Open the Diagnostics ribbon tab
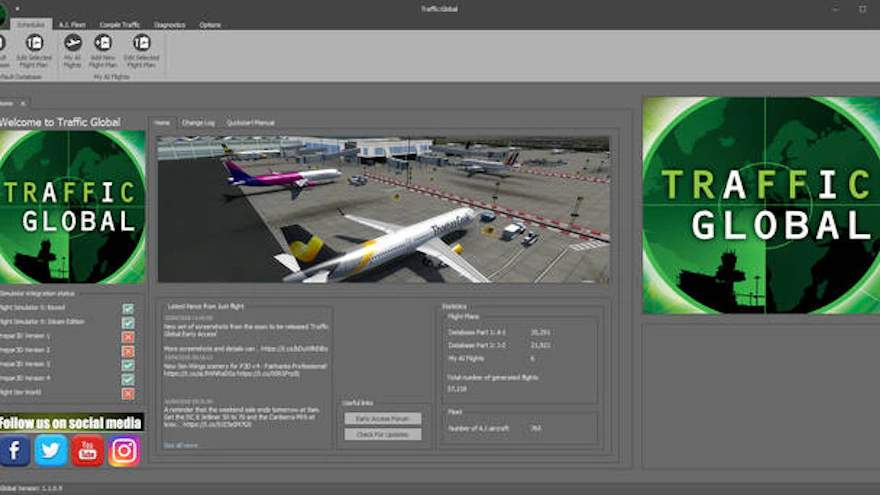This screenshot has width=880, height=495. [x=169, y=25]
